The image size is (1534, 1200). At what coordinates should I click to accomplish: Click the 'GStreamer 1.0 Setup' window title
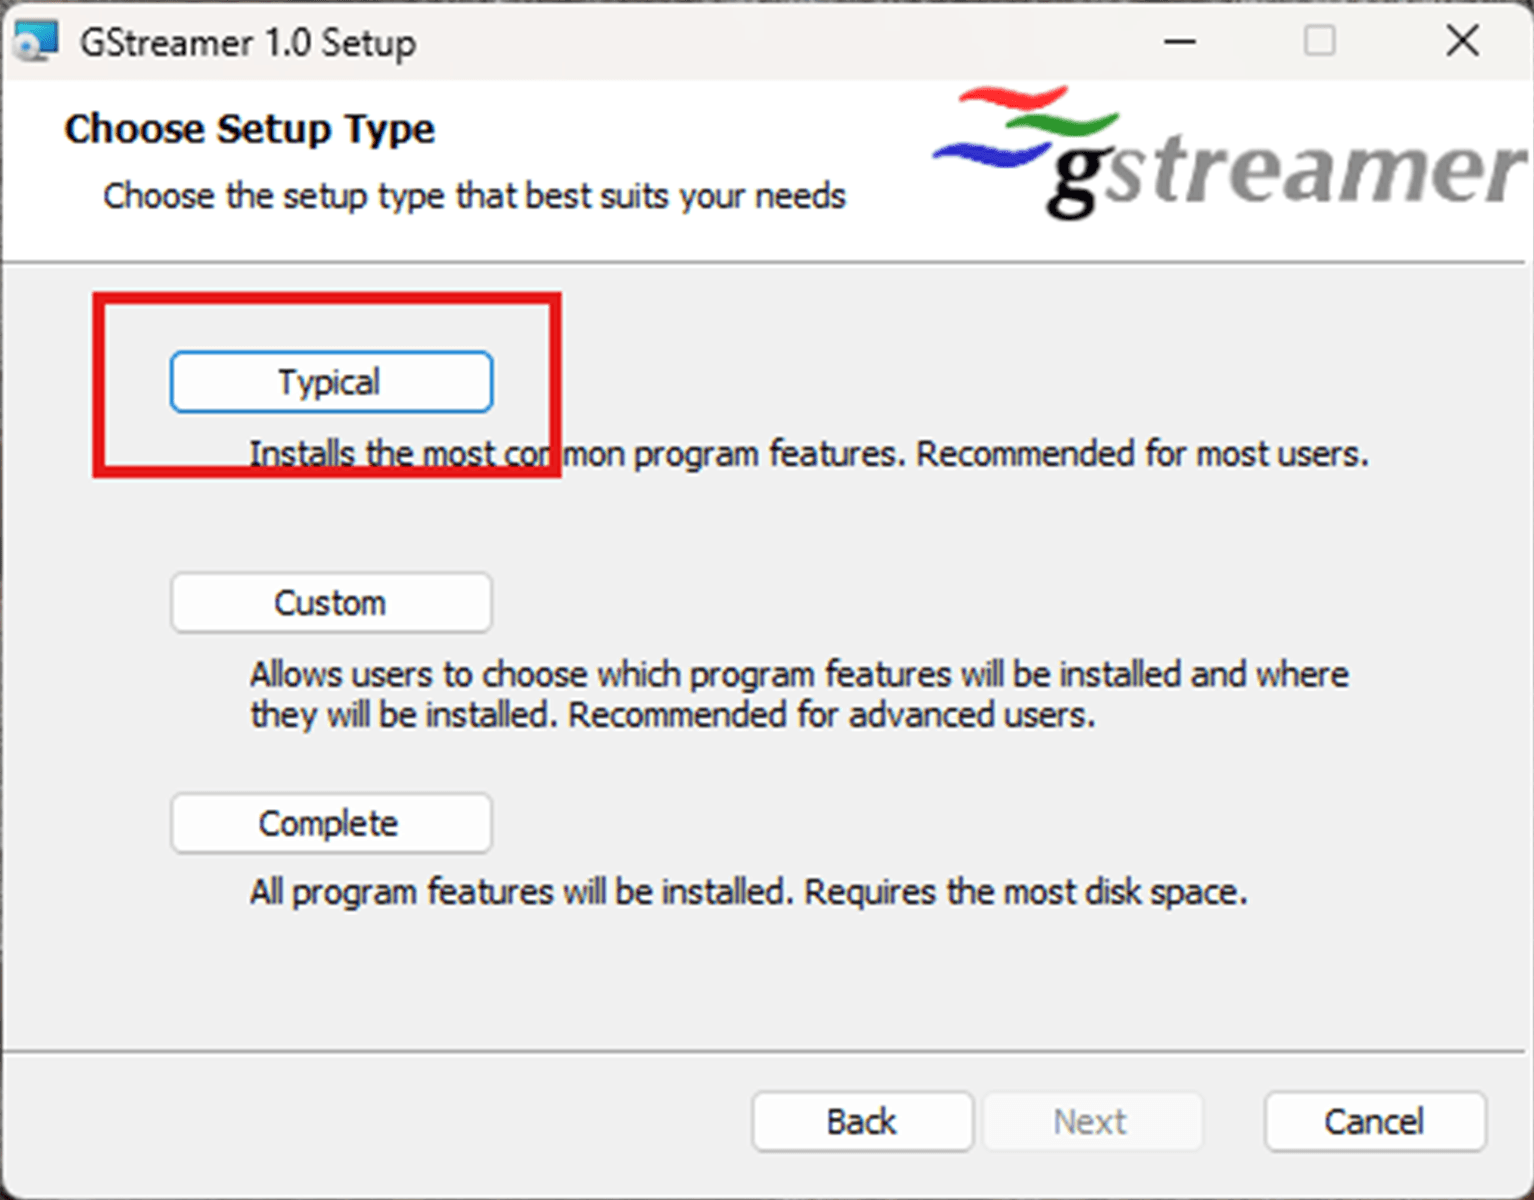pos(248,43)
